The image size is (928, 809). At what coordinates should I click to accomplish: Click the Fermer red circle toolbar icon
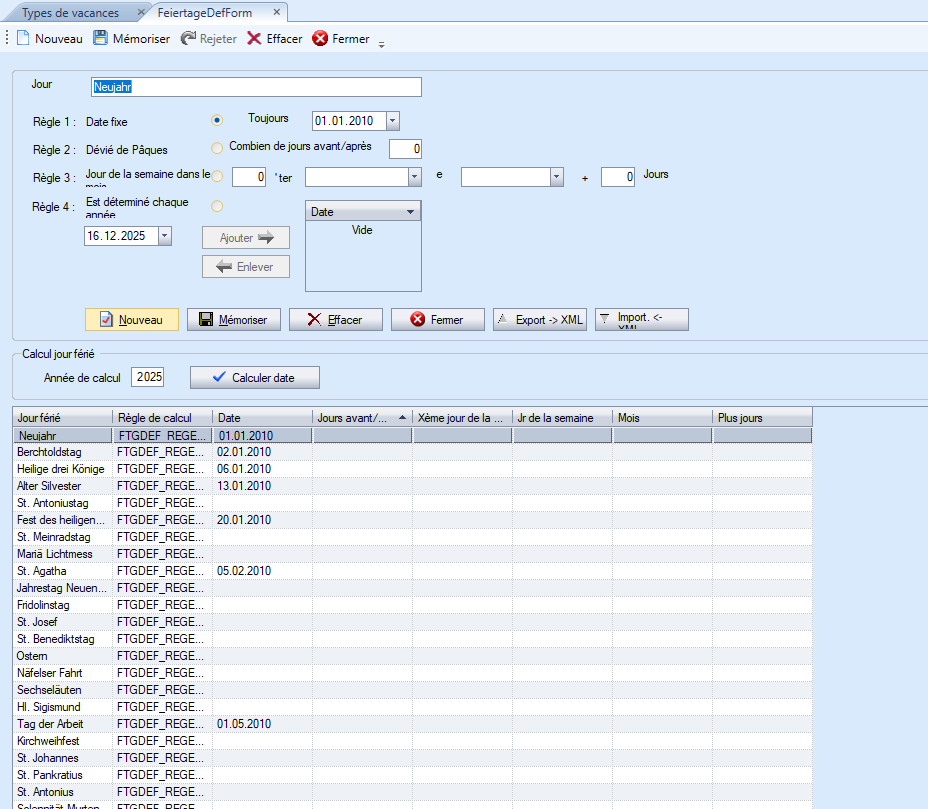[x=320, y=39]
